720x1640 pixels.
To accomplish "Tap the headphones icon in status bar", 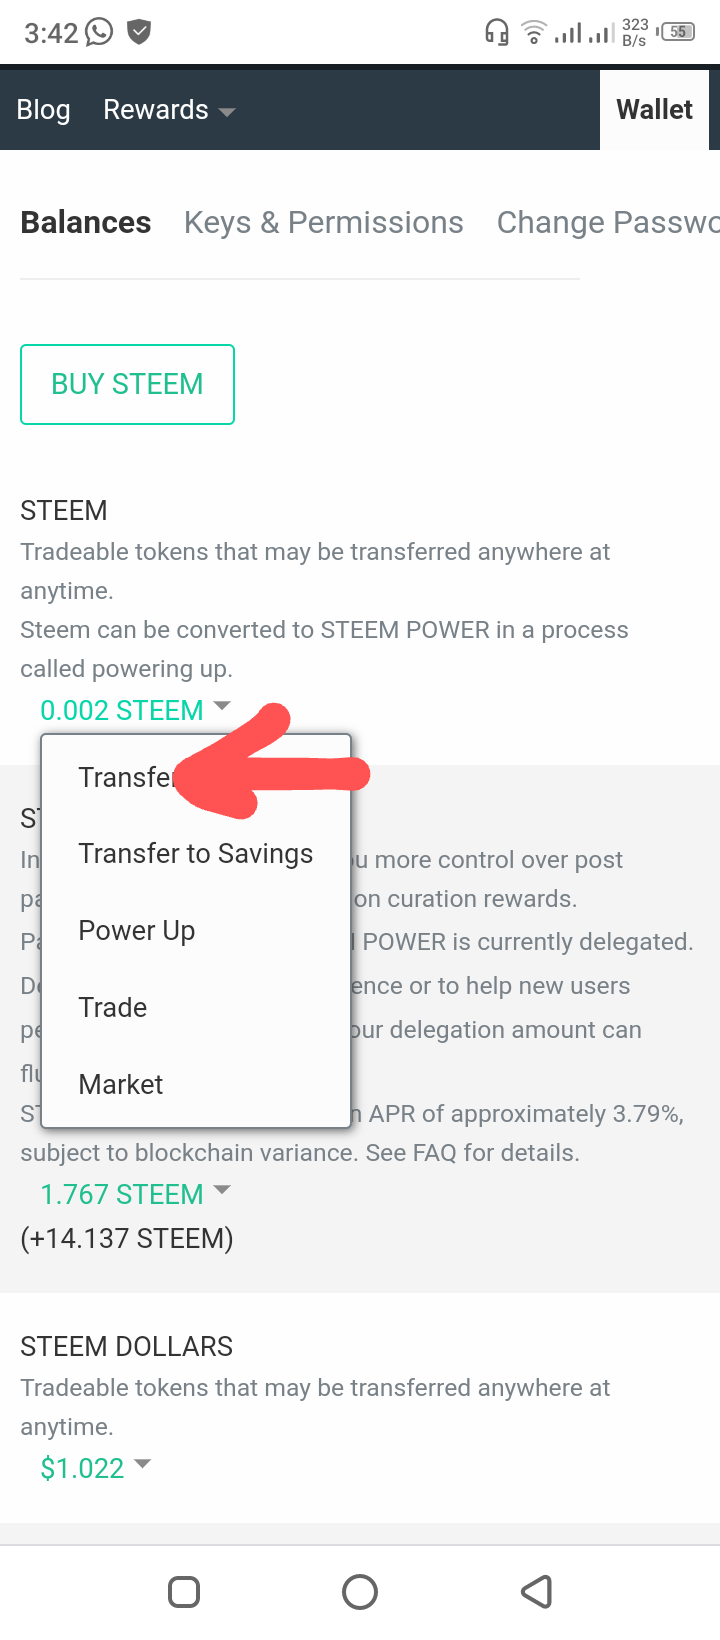I will pos(496,33).
